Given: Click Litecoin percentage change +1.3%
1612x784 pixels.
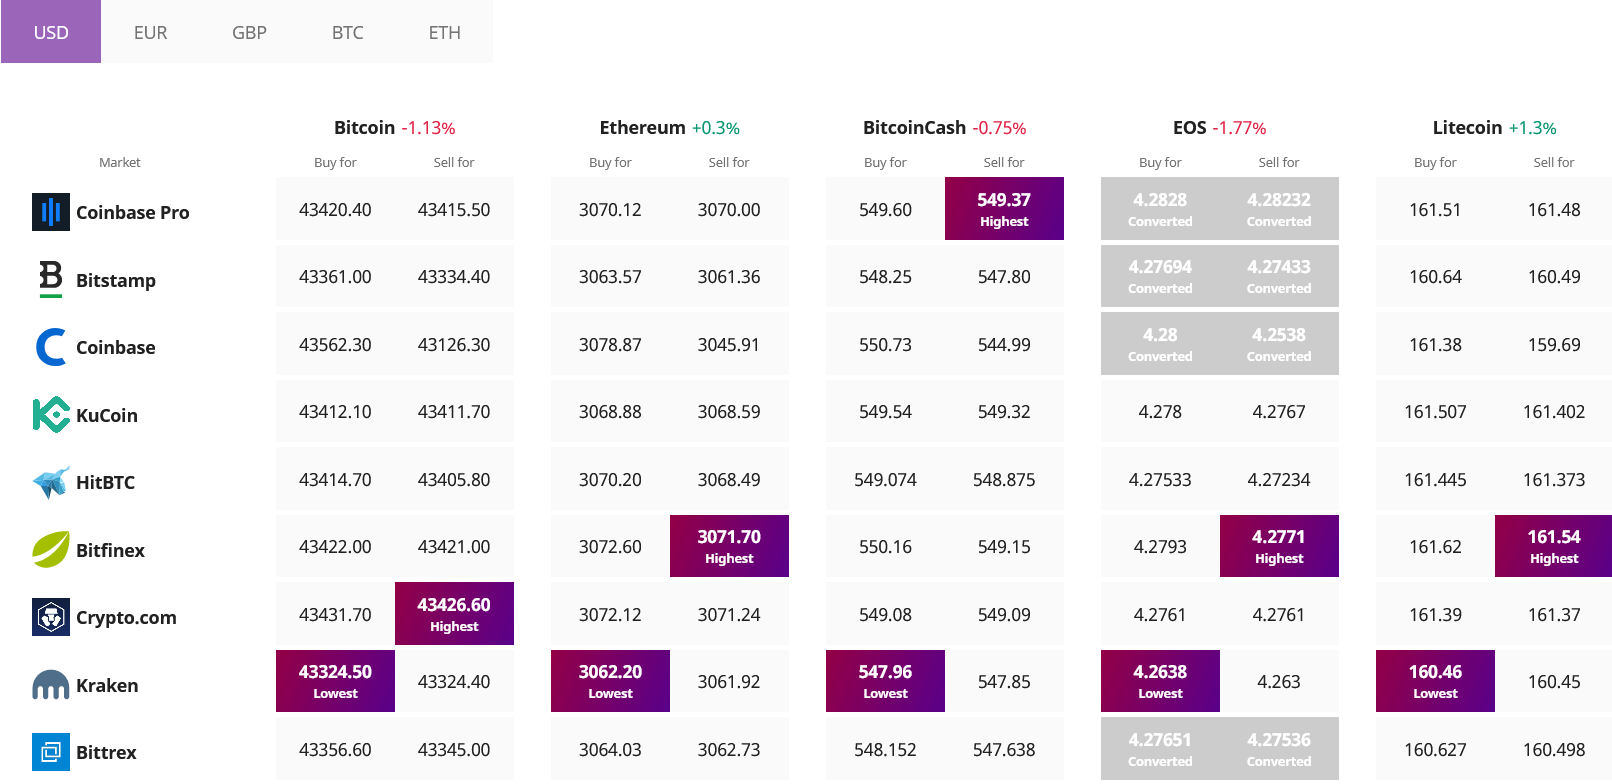Looking at the screenshot, I should pos(1532,128).
